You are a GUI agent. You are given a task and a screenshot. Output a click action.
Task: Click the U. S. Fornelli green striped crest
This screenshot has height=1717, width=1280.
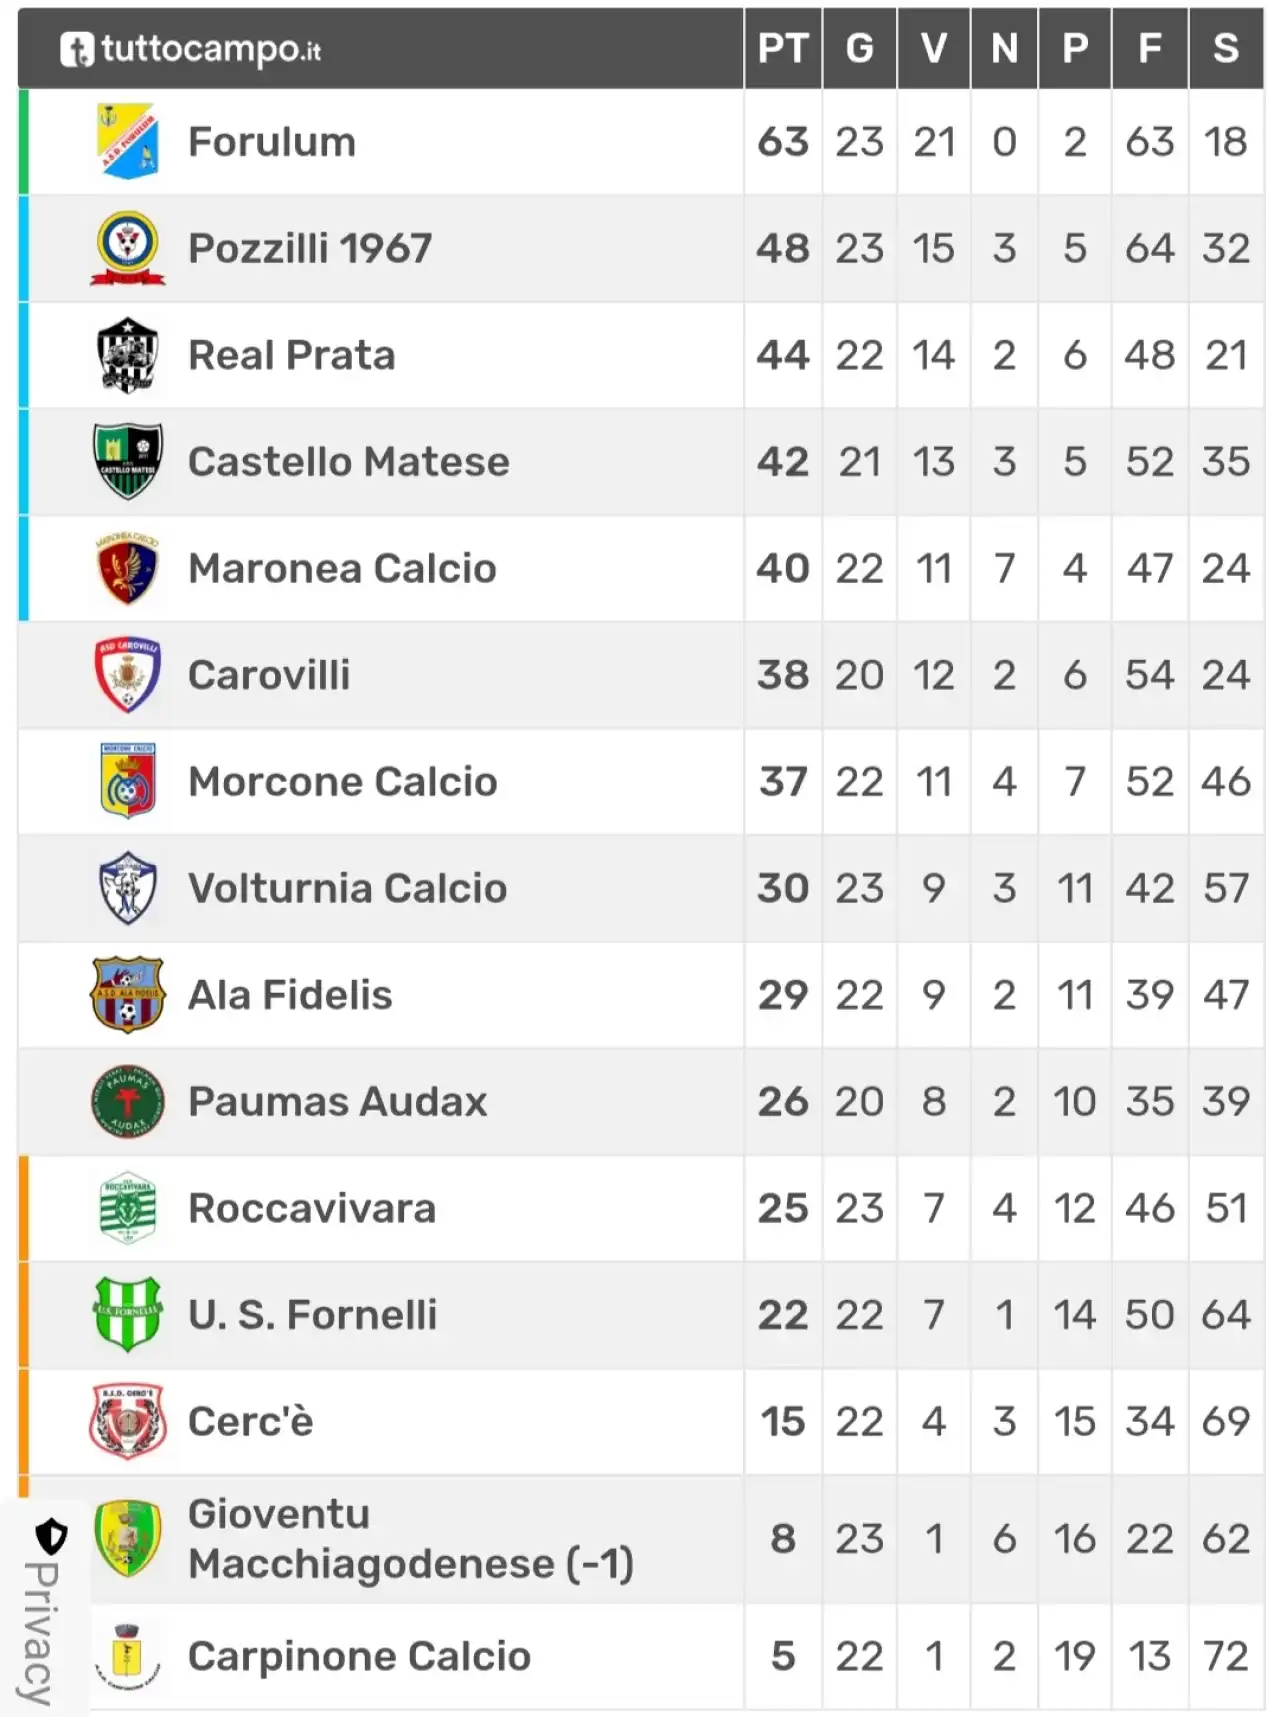click(x=127, y=1314)
